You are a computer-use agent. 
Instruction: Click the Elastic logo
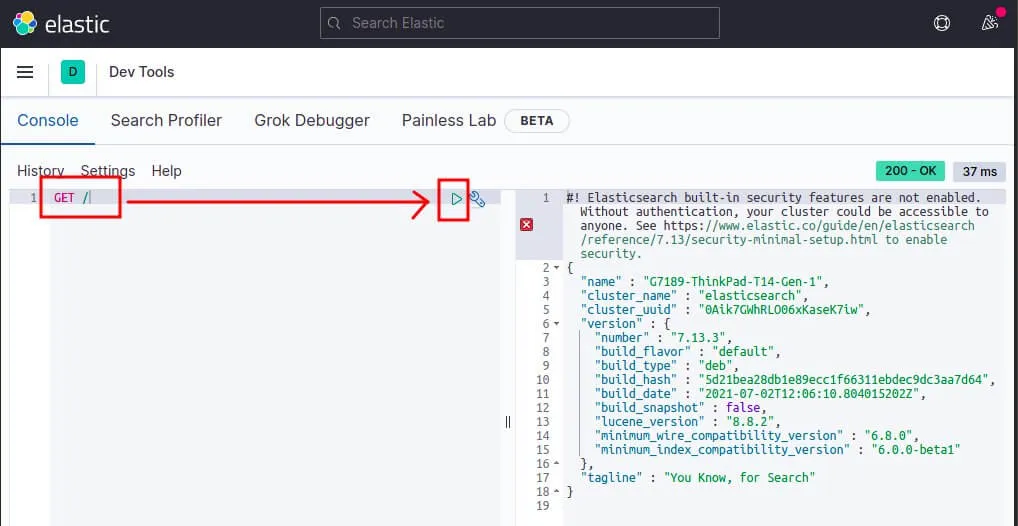[x=61, y=24]
